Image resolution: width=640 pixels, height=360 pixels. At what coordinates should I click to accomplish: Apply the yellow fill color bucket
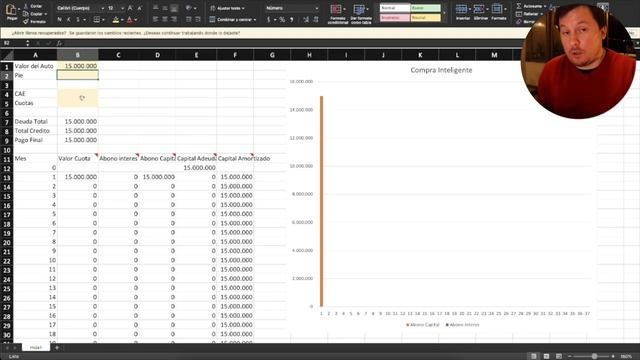point(116,20)
